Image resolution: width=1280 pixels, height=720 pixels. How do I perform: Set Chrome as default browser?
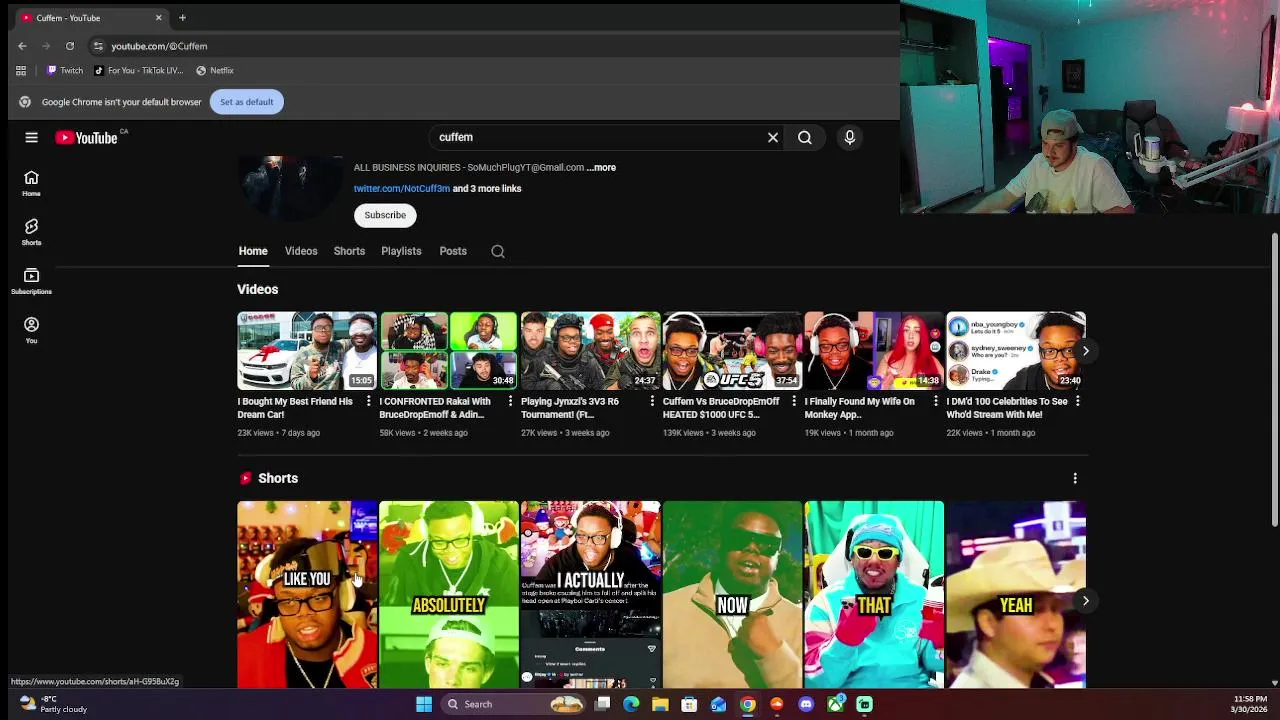coord(247,102)
